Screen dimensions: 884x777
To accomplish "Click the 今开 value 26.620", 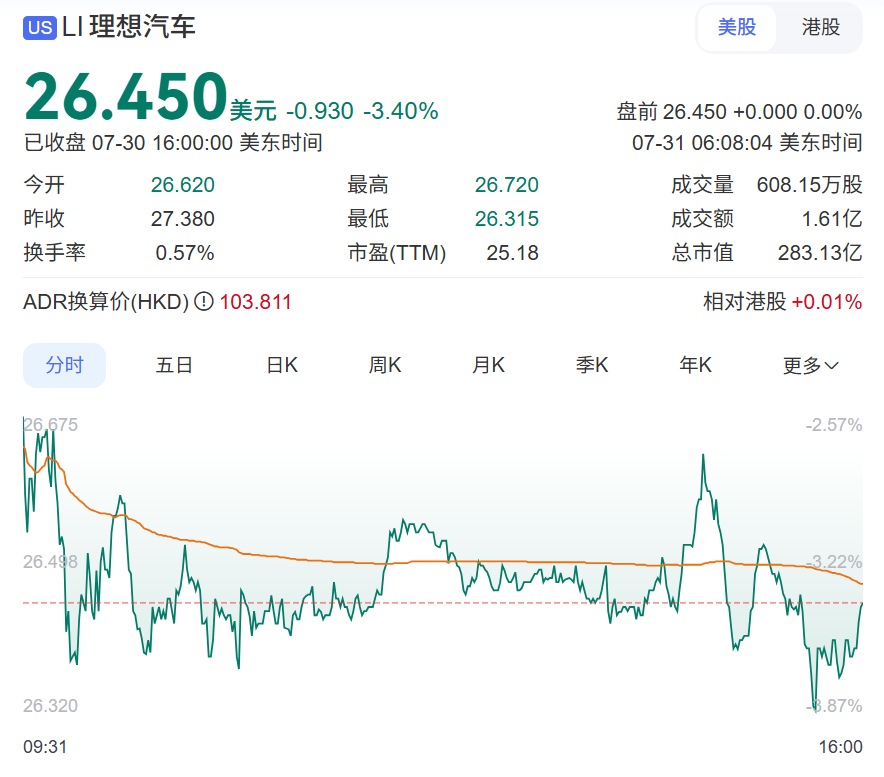I will [x=183, y=185].
